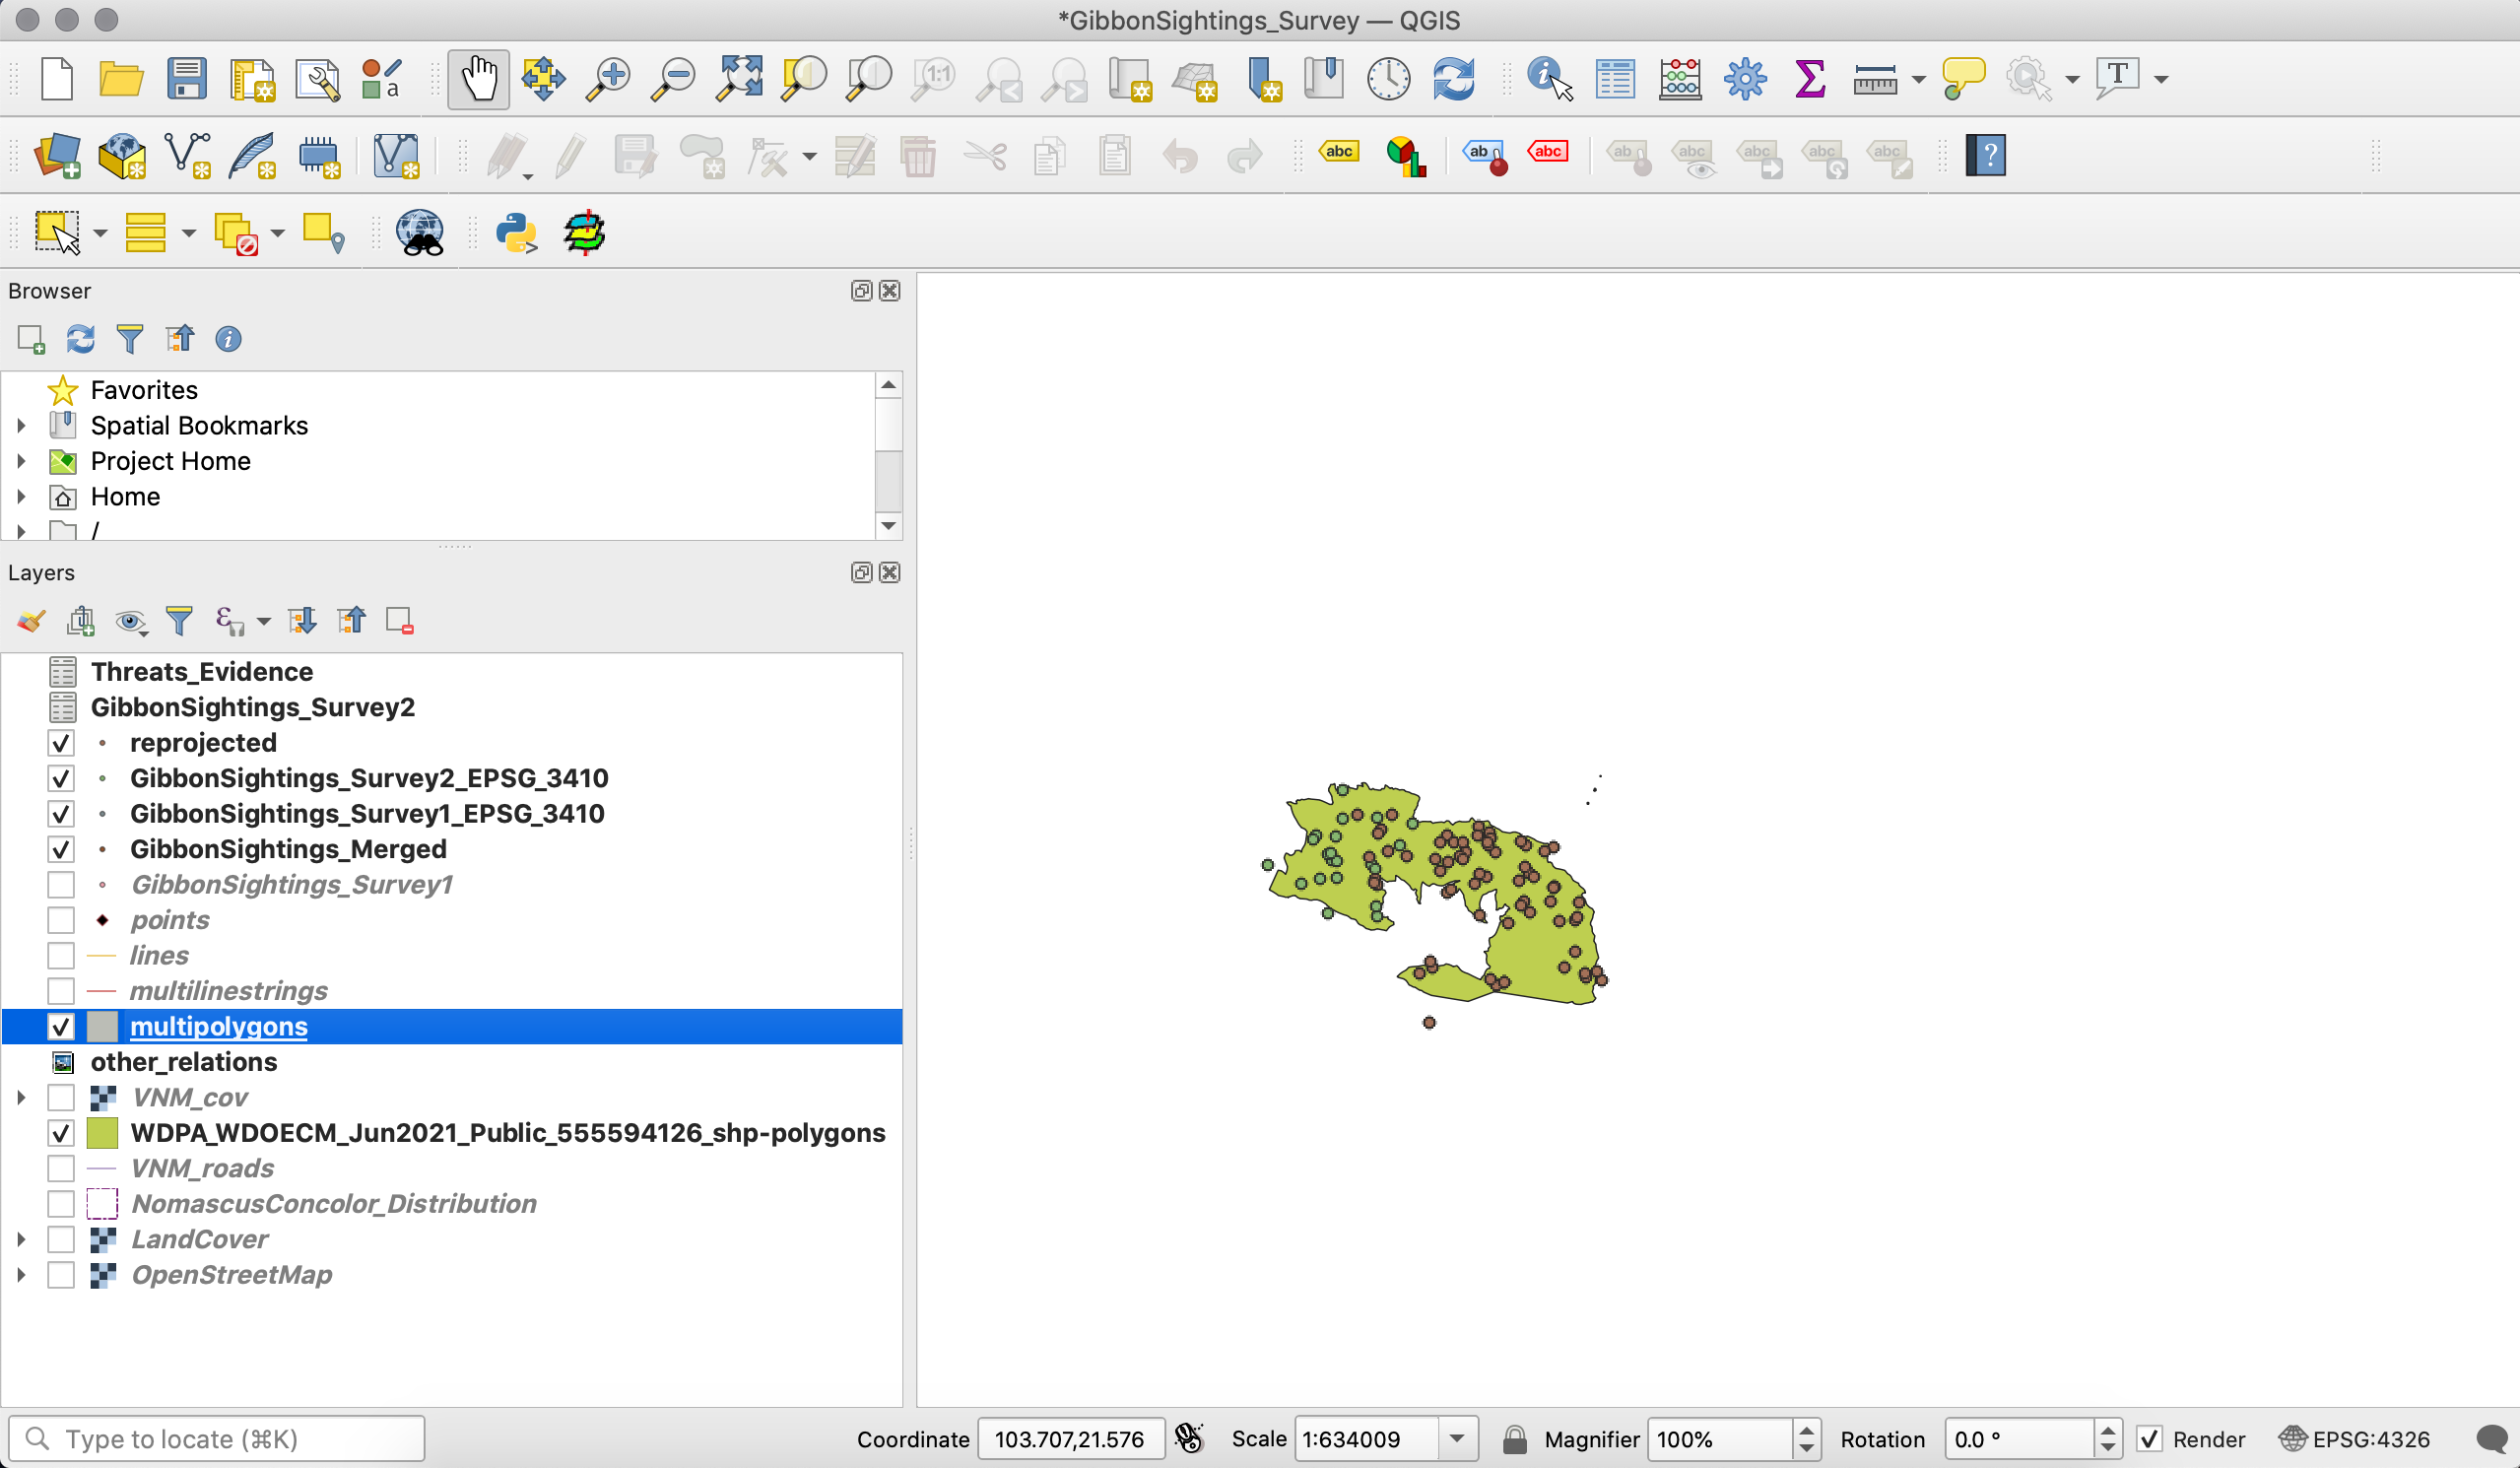Refresh the Browser panel
2520x1468 pixels.
coord(80,339)
